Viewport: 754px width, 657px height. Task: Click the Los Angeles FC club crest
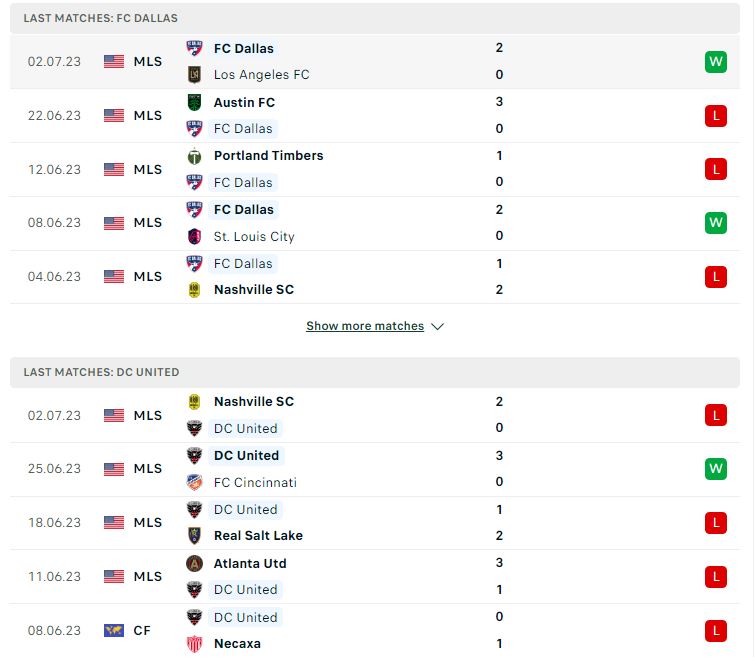pos(194,75)
